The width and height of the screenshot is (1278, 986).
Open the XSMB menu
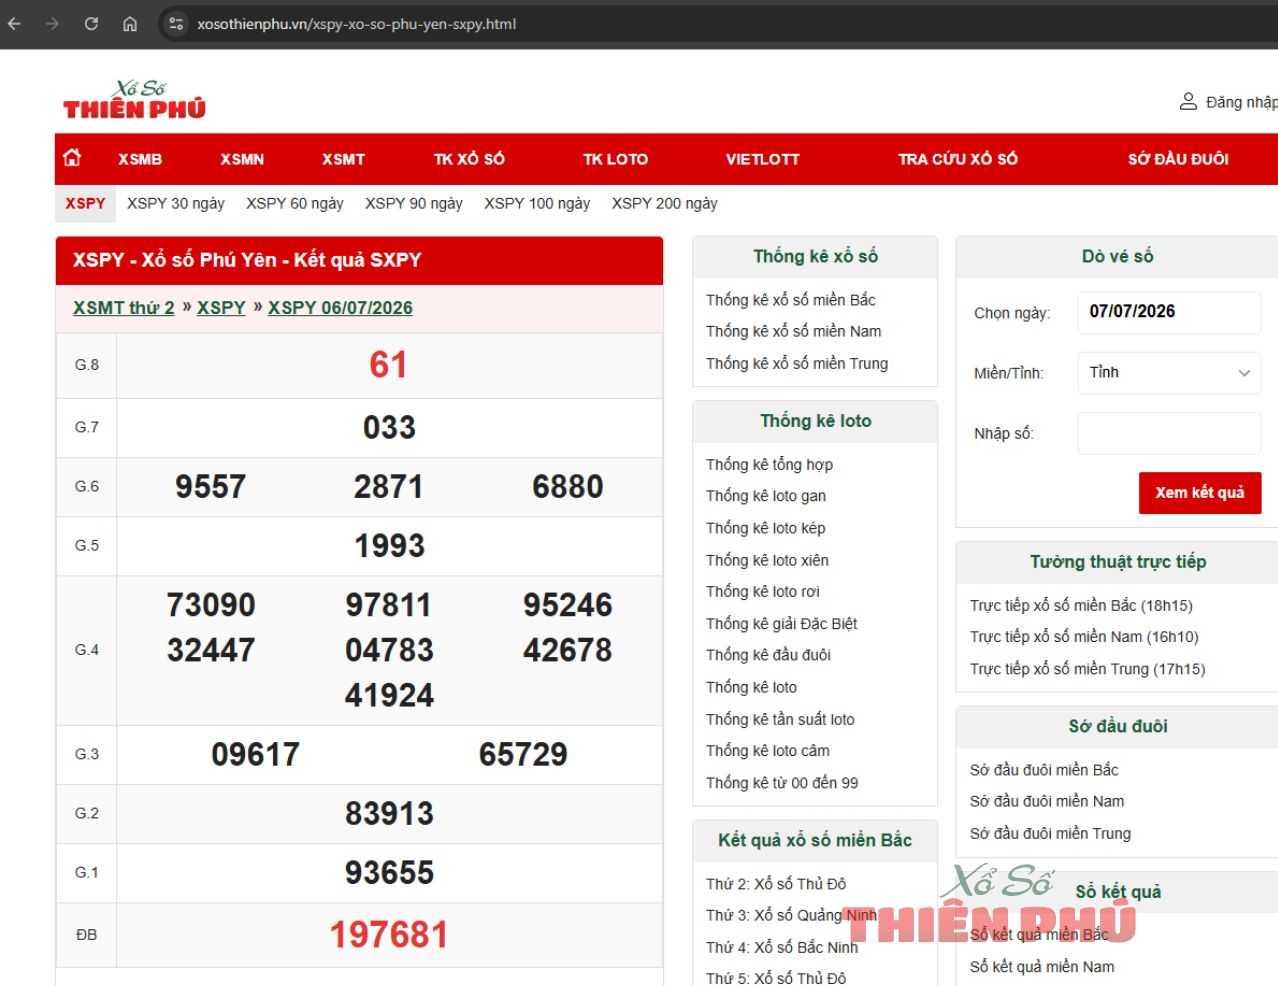pyautogui.click(x=140, y=159)
